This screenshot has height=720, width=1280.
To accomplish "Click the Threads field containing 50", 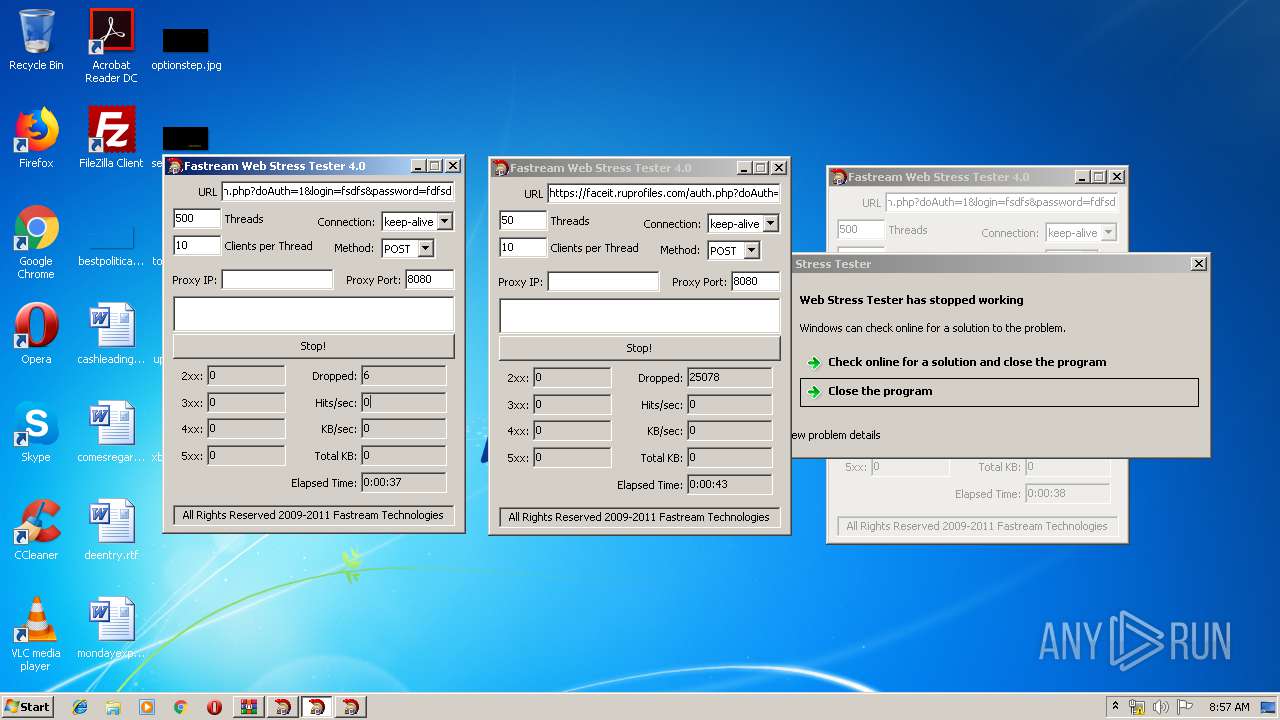I will click(523, 220).
